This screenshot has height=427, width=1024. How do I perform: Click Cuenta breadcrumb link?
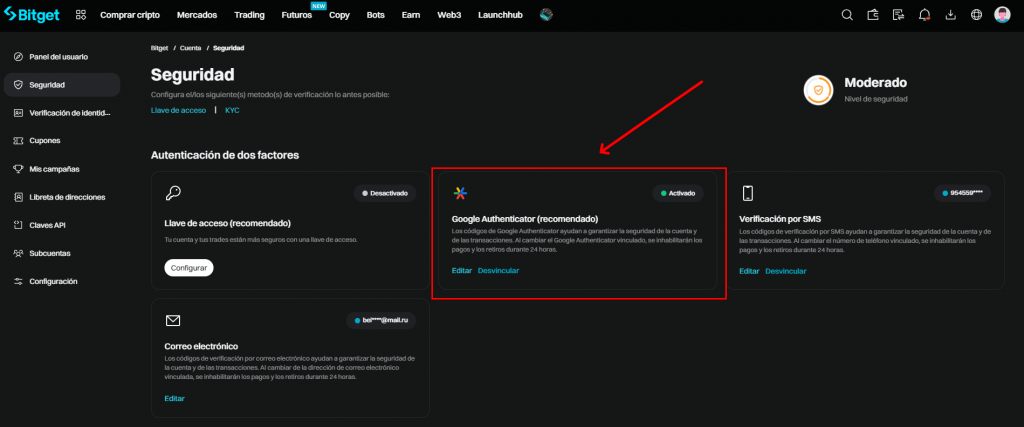click(191, 48)
